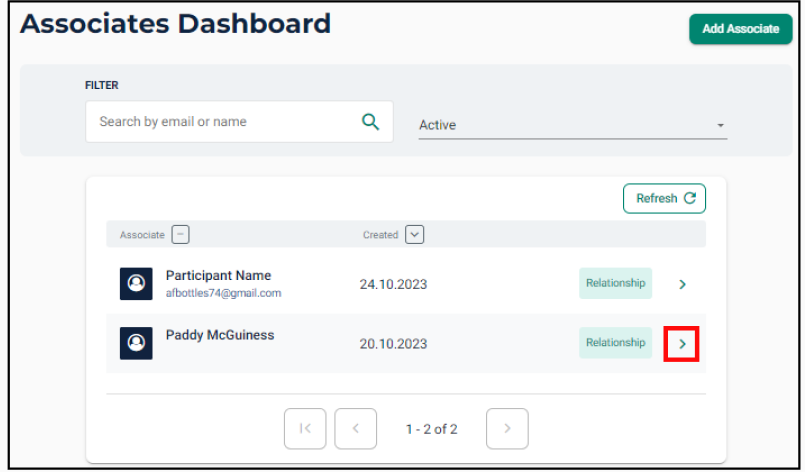The height and width of the screenshot is (472, 805).
Task: Click Paddy McGuiness avatar icon
Action: 136,343
